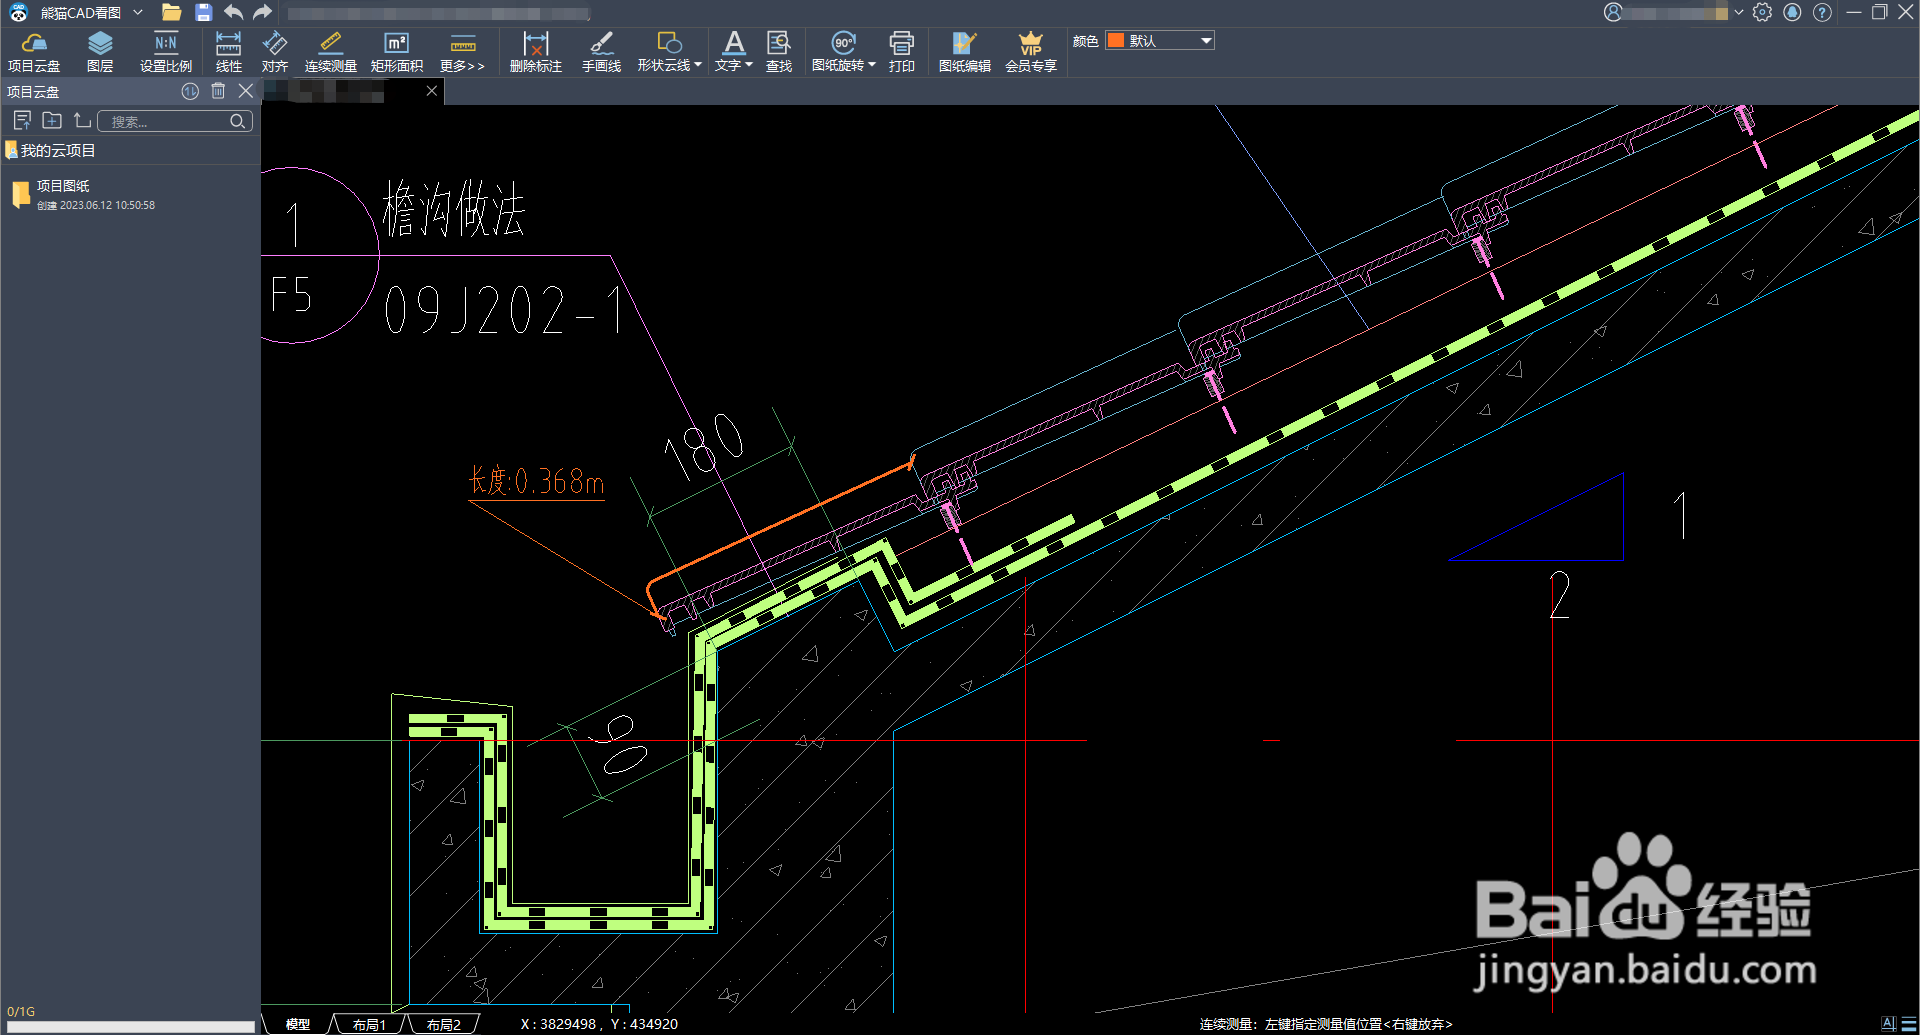The height and width of the screenshot is (1035, 1920).
Task: Redo the last action
Action: tap(263, 13)
